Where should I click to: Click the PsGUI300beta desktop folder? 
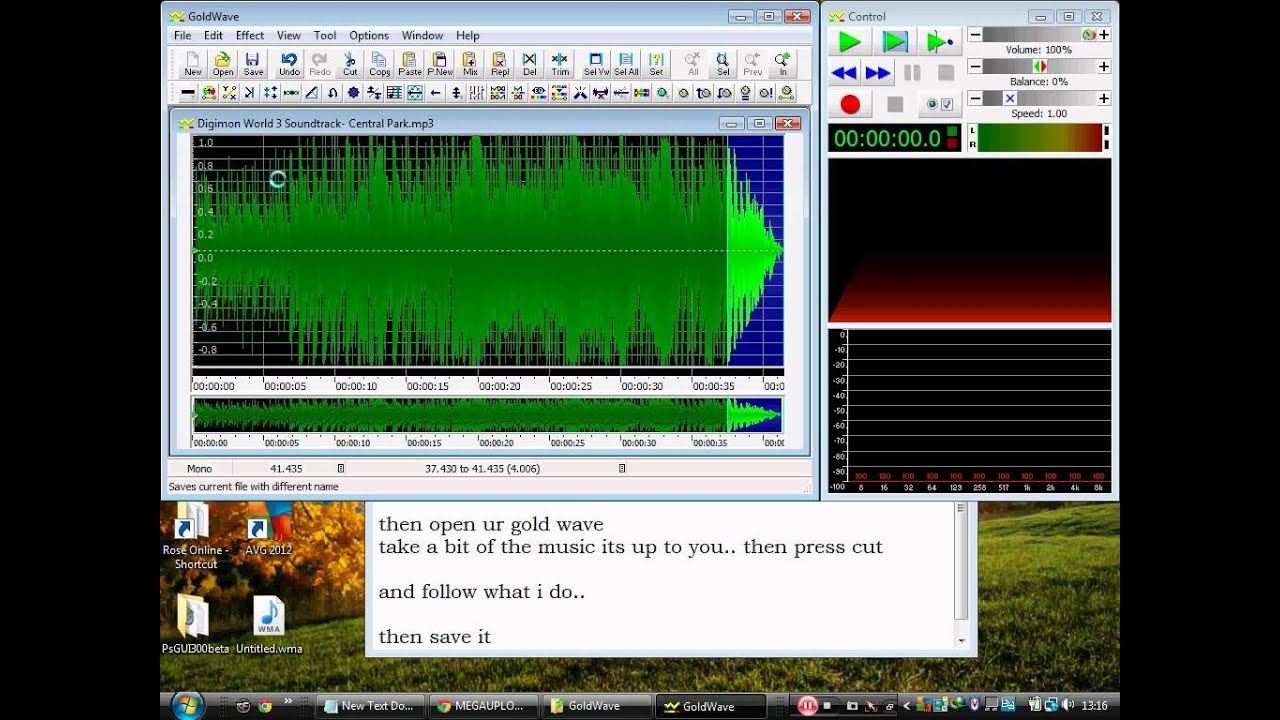(195, 627)
